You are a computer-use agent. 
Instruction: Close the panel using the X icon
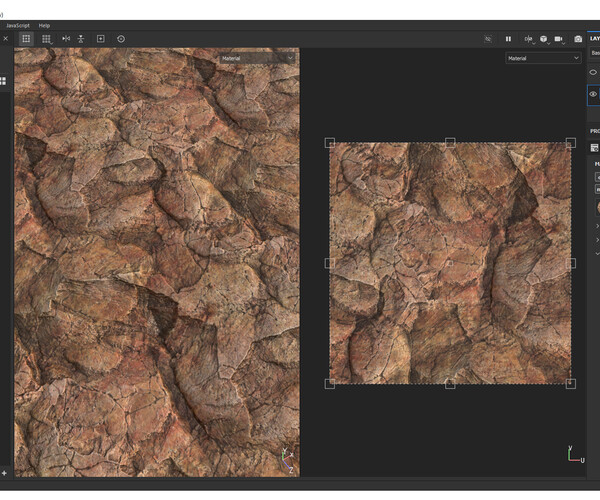click(x=5, y=39)
